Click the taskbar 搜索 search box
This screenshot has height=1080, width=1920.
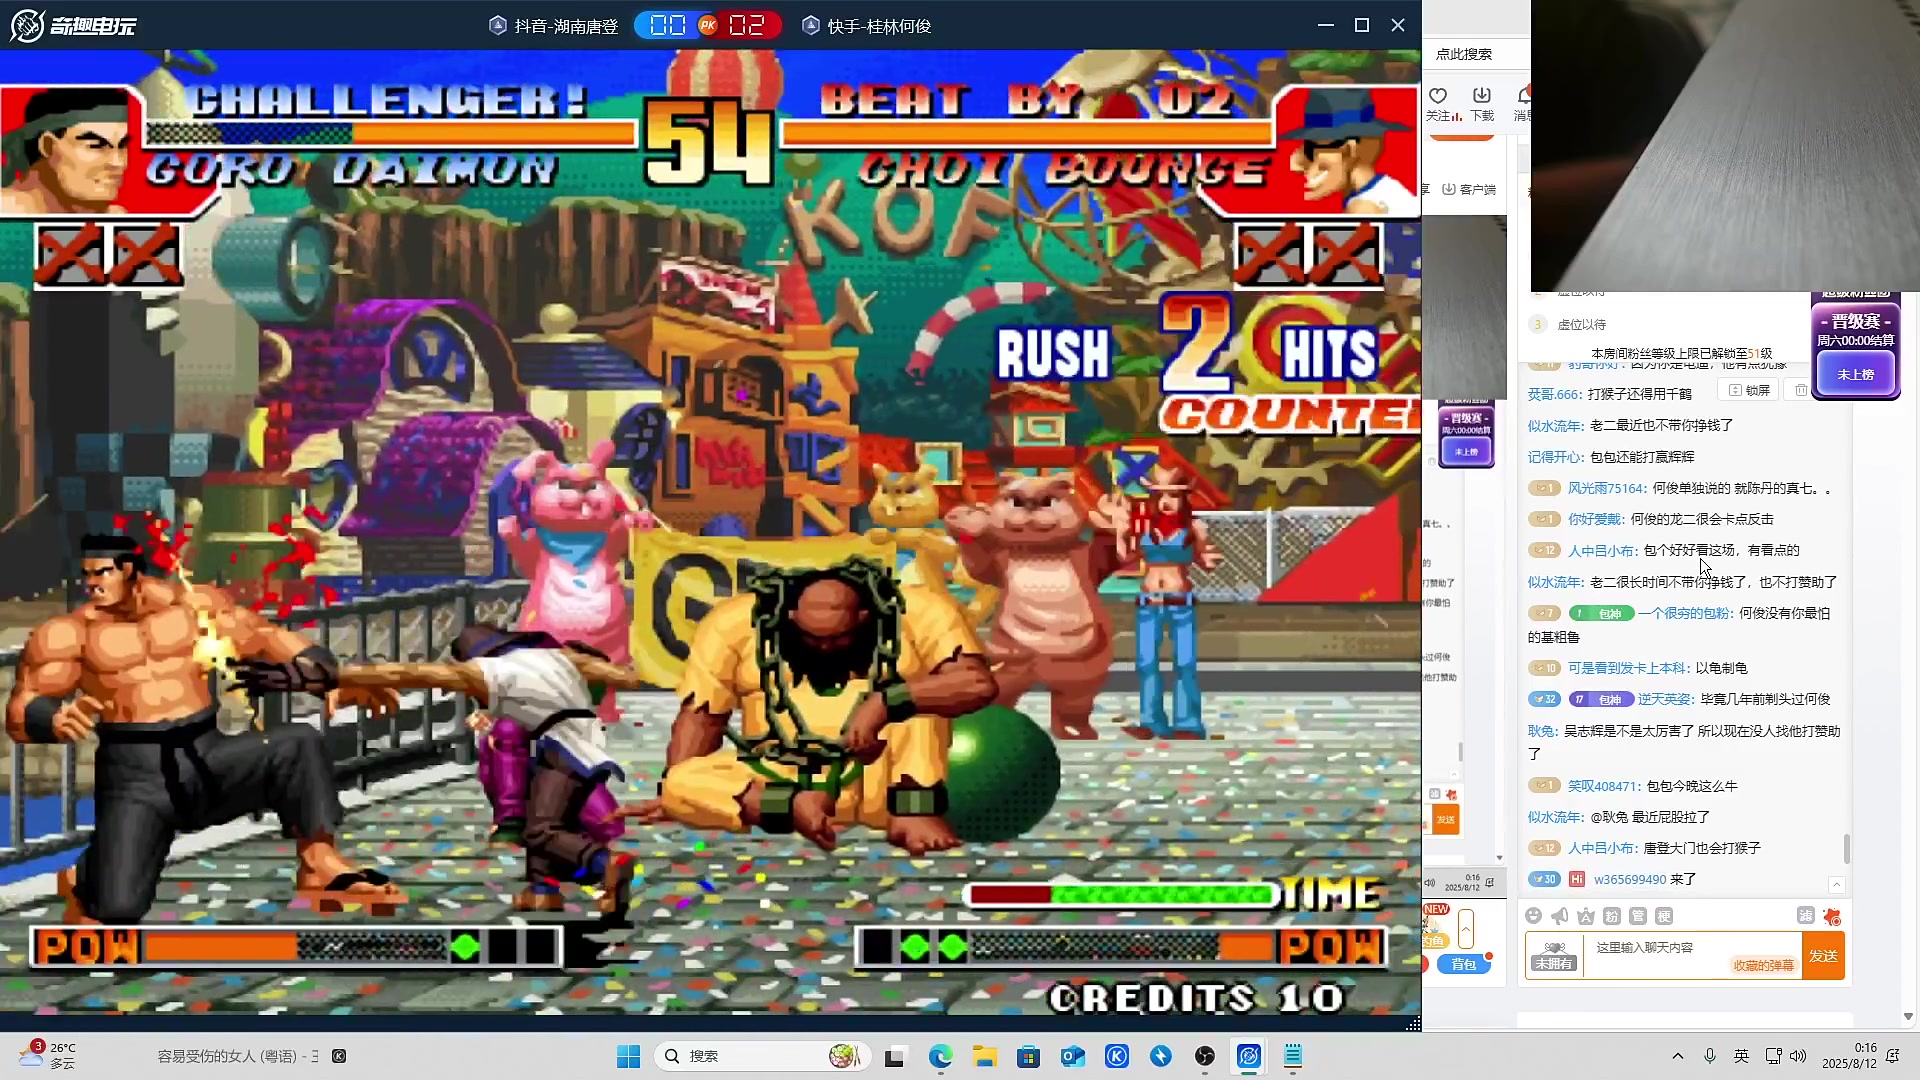point(762,1056)
